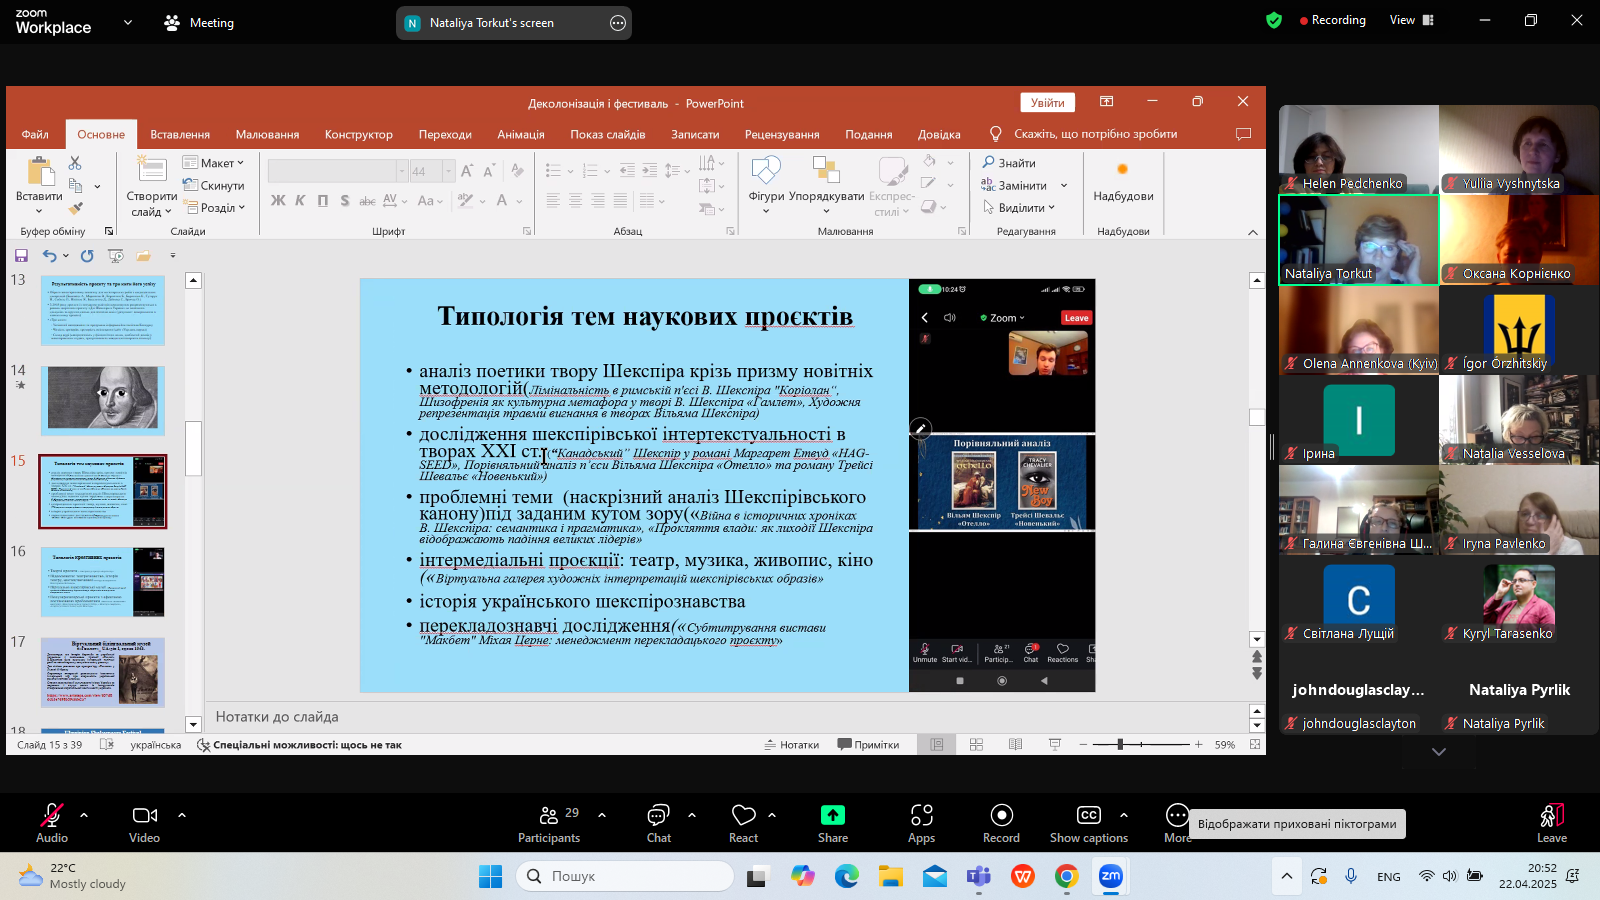1600x900 pixels.
Task: Click Show captions CC icon
Action: point(1088,816)
